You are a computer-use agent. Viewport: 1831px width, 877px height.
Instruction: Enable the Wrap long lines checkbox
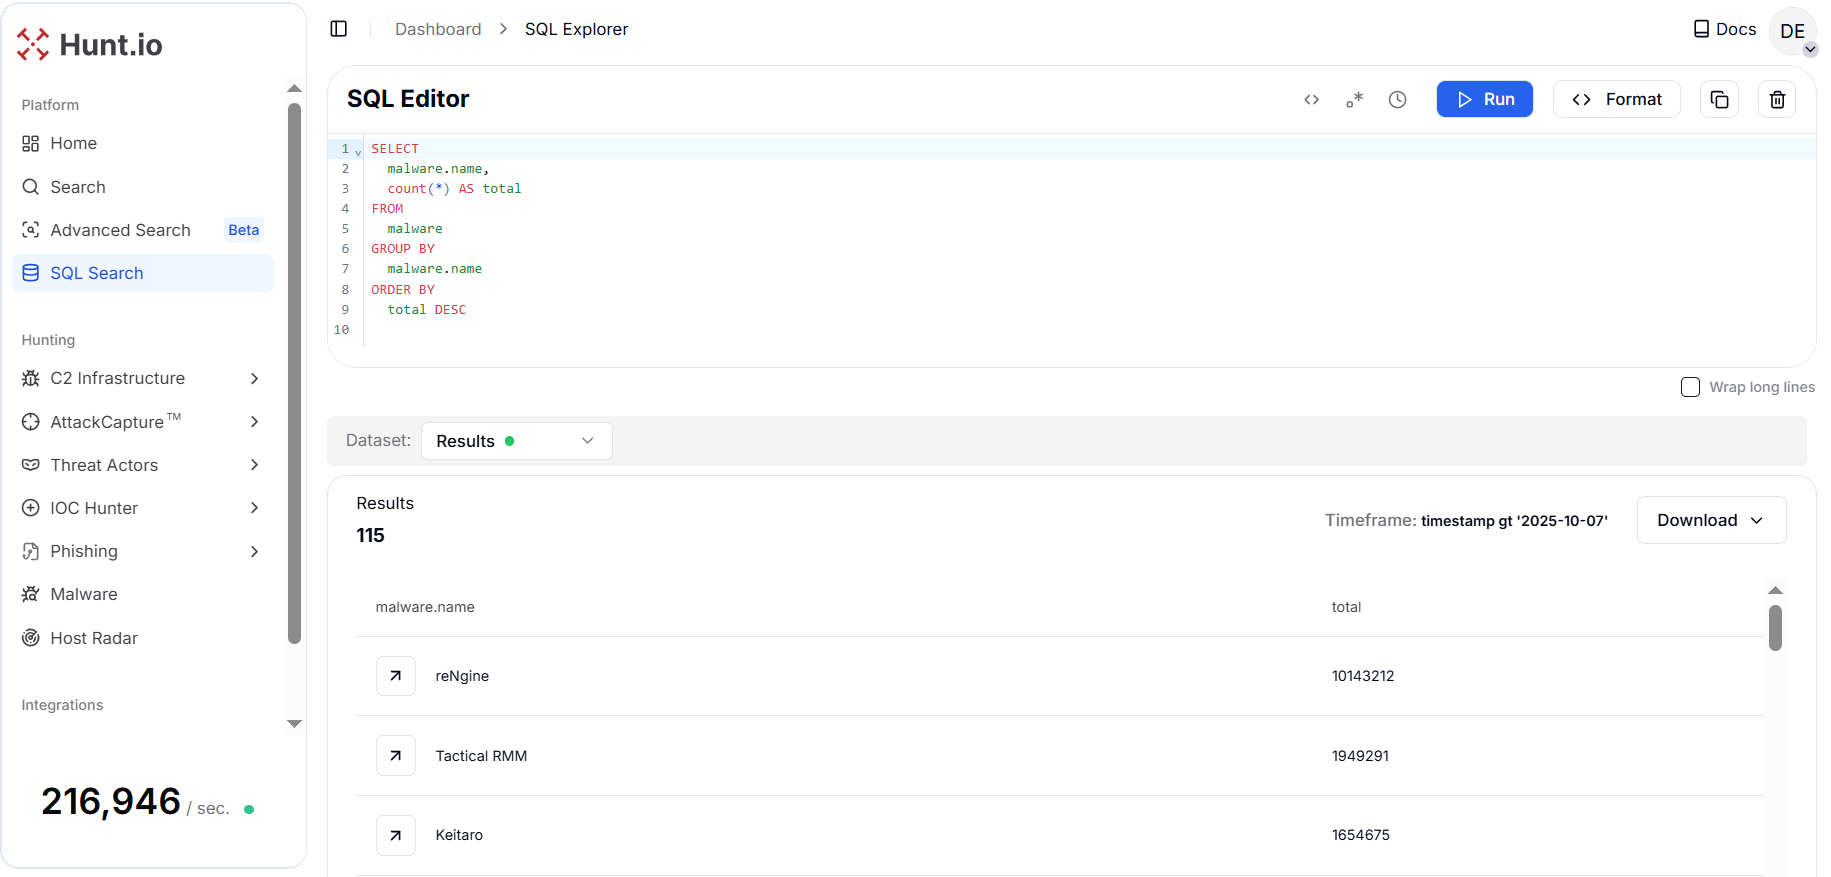1690,387
